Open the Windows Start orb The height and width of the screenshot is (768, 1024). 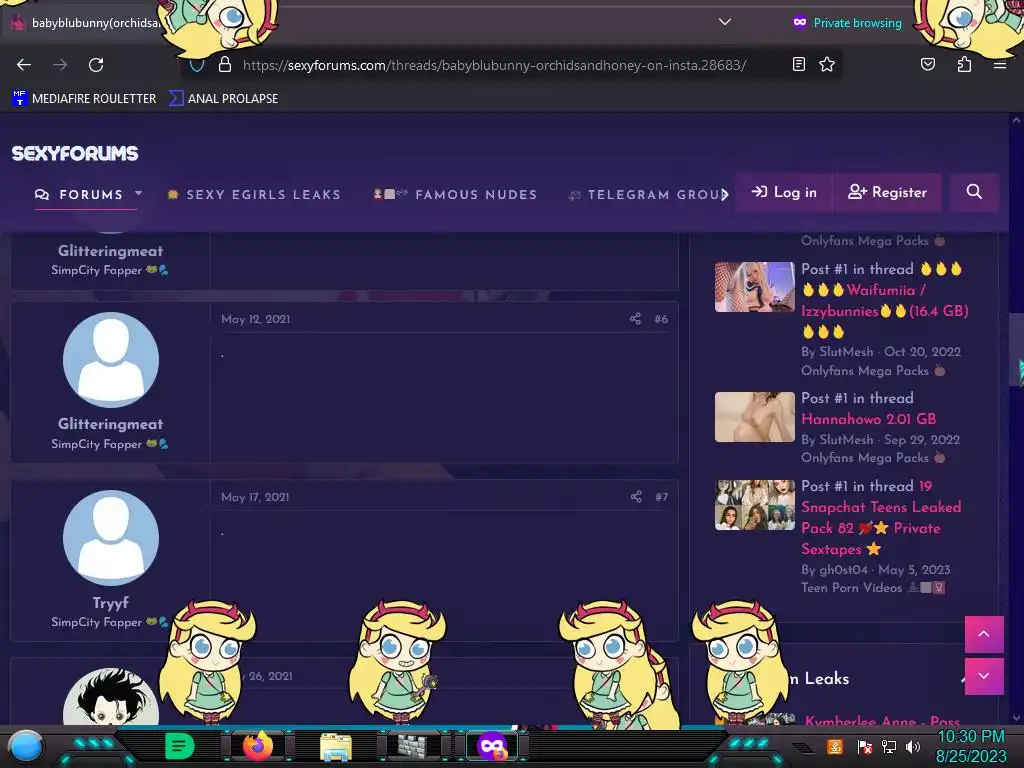(x=26, y=746)
